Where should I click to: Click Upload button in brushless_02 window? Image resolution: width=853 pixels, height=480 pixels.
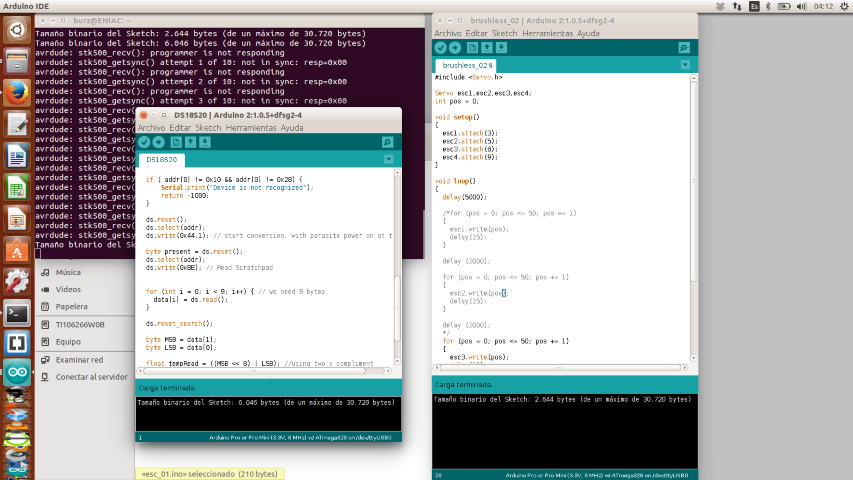[455, 48]
